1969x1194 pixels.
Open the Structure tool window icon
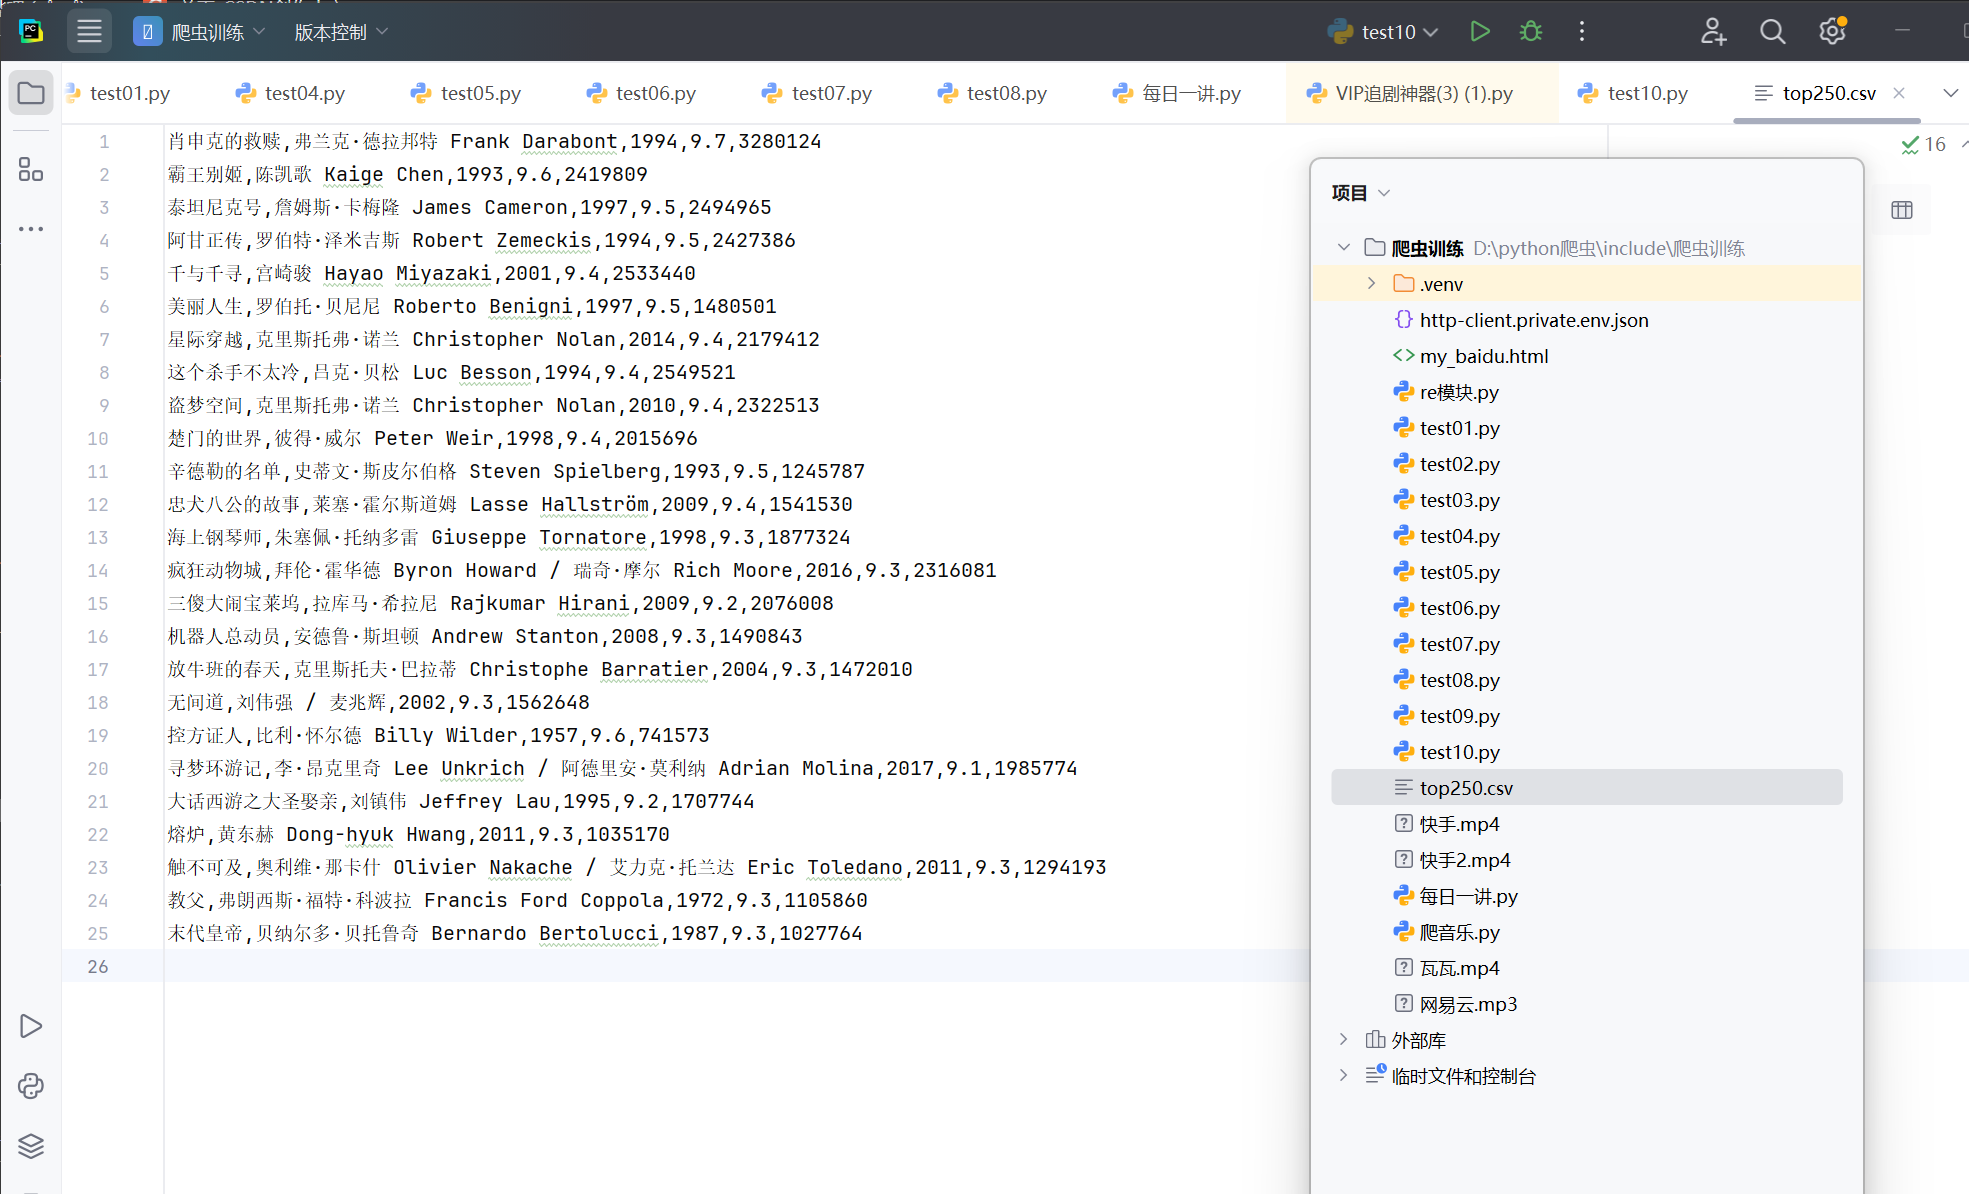coord(31,170)
